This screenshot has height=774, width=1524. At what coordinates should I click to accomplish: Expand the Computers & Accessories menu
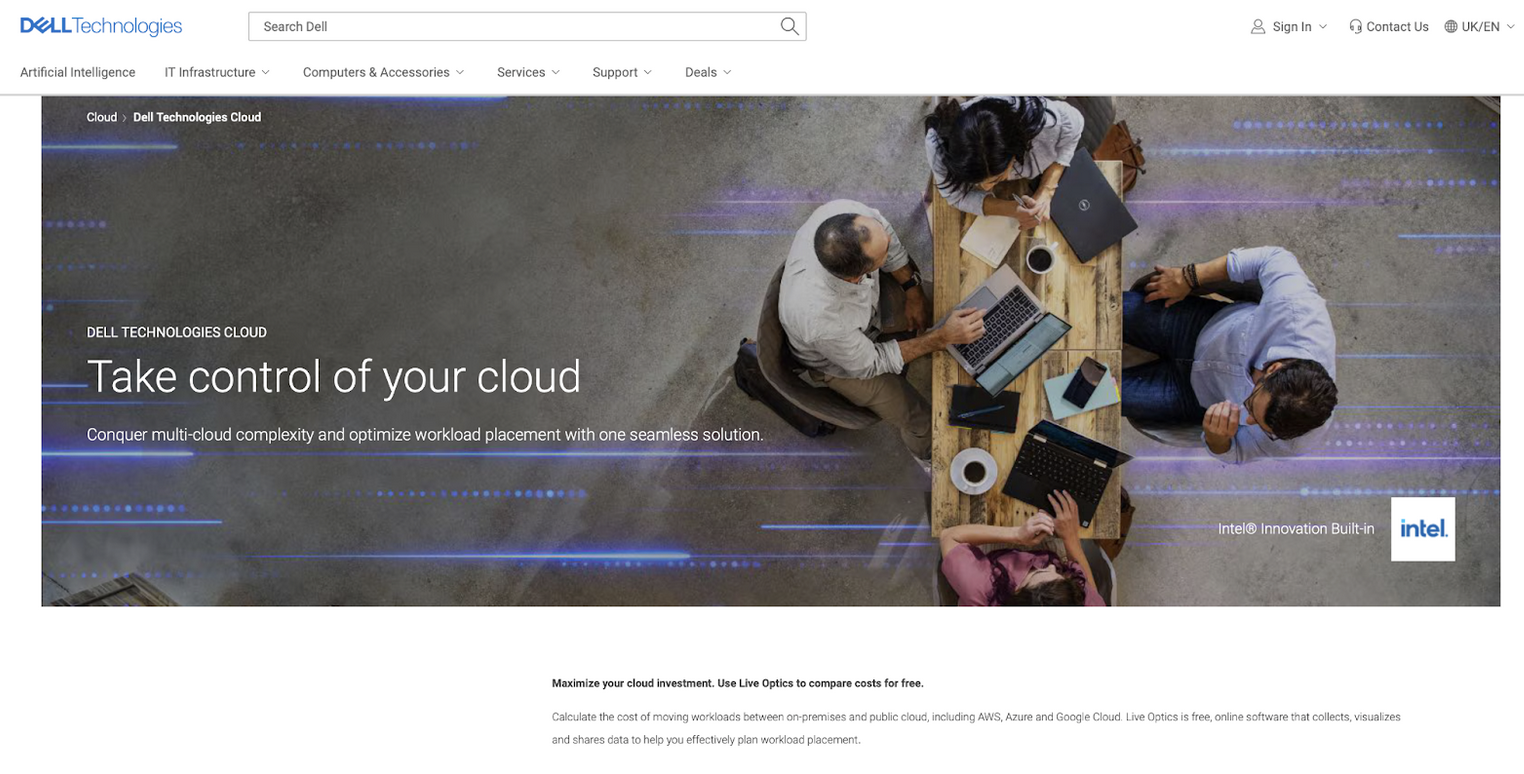(383, 72)
